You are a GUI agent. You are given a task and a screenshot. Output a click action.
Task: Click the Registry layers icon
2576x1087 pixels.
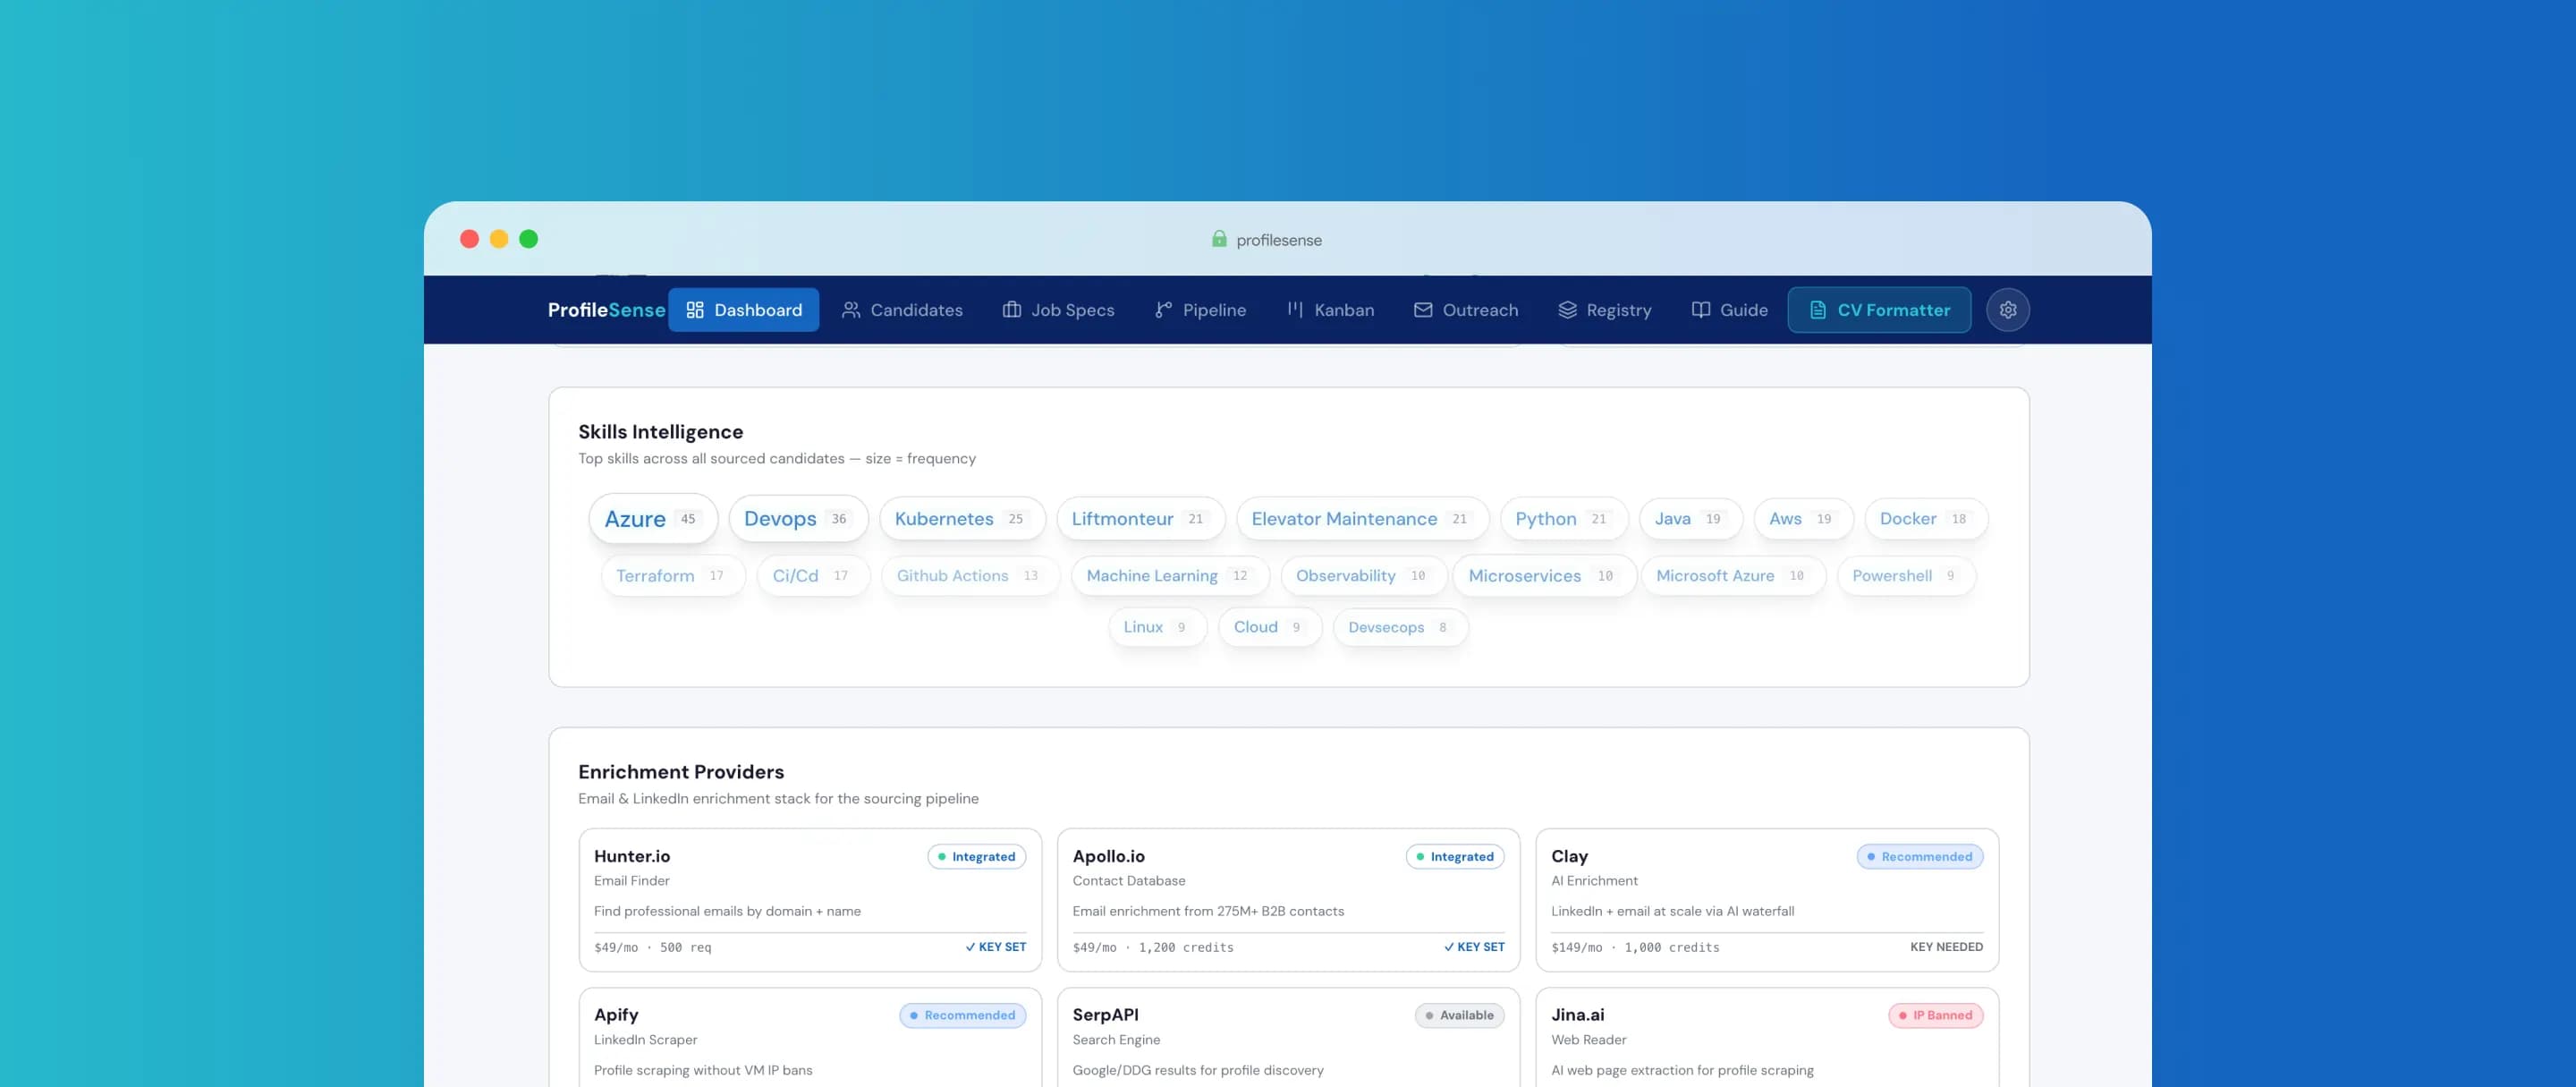pyautogui.click(x=1567, y=310)
